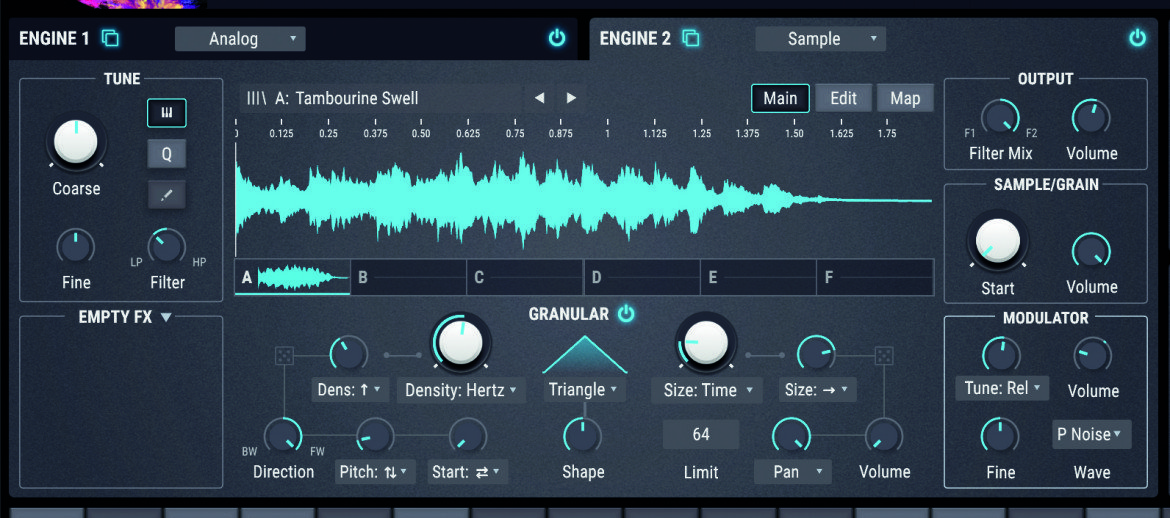This screenshot has height=518, width=1170.
Task: Open the Density: Hertz dropdown
Action: click(x=461, y=390)
